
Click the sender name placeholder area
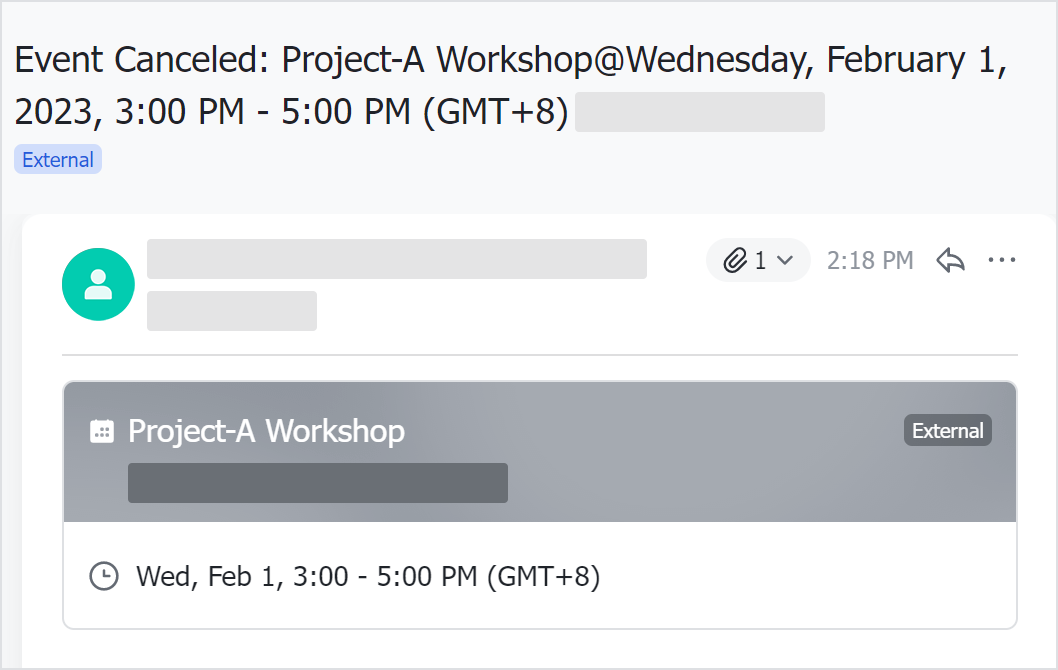(x=396, y=259)
